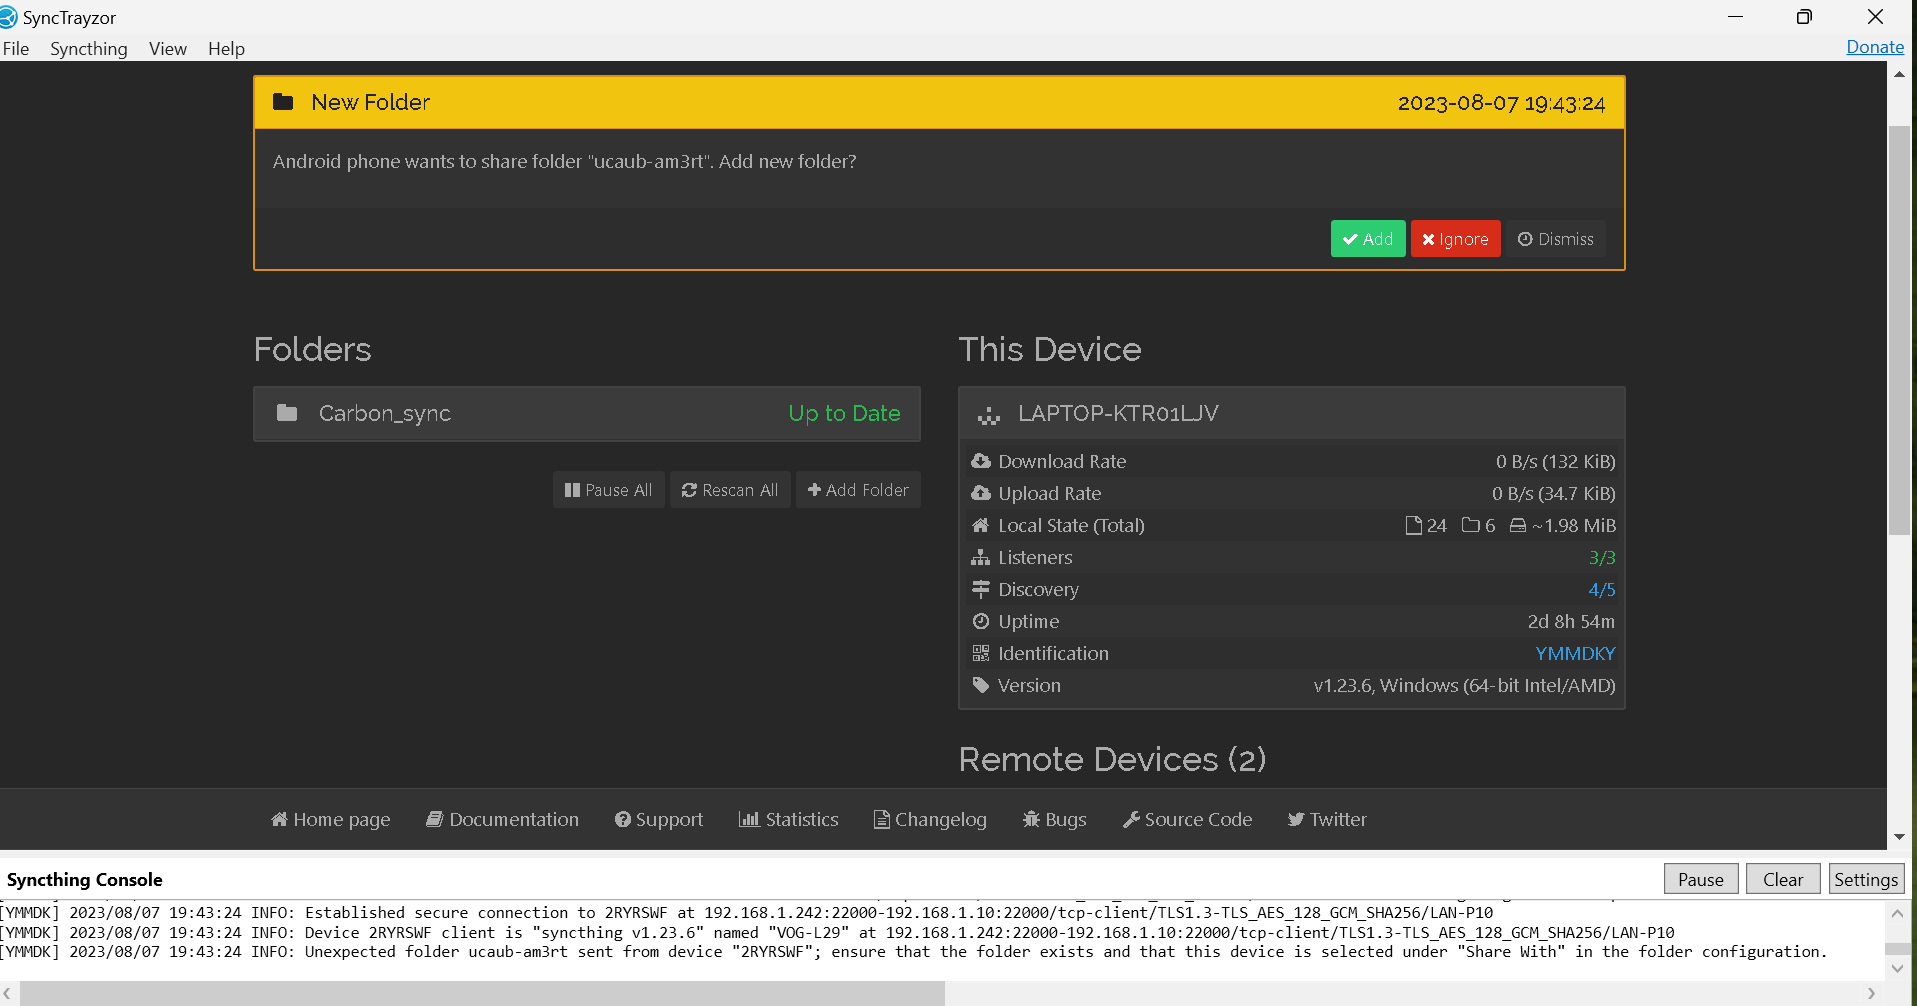The width and height of the screenshot is (1917, 1006).
Task: Open the Home page footer link
Action: [x=331, y=819]
